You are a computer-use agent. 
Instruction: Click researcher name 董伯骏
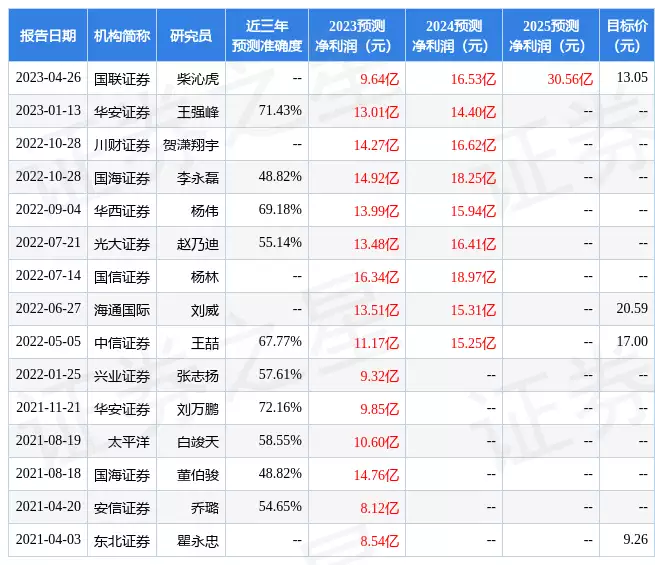coord(198,475)
